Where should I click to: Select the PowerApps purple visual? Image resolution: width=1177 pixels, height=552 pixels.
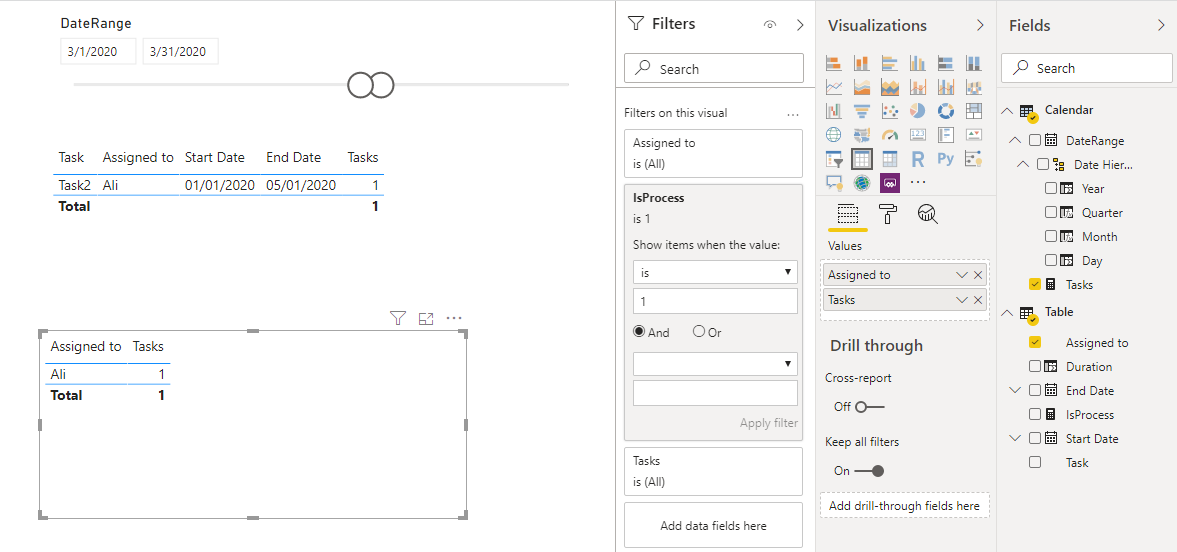click(890, 182)
